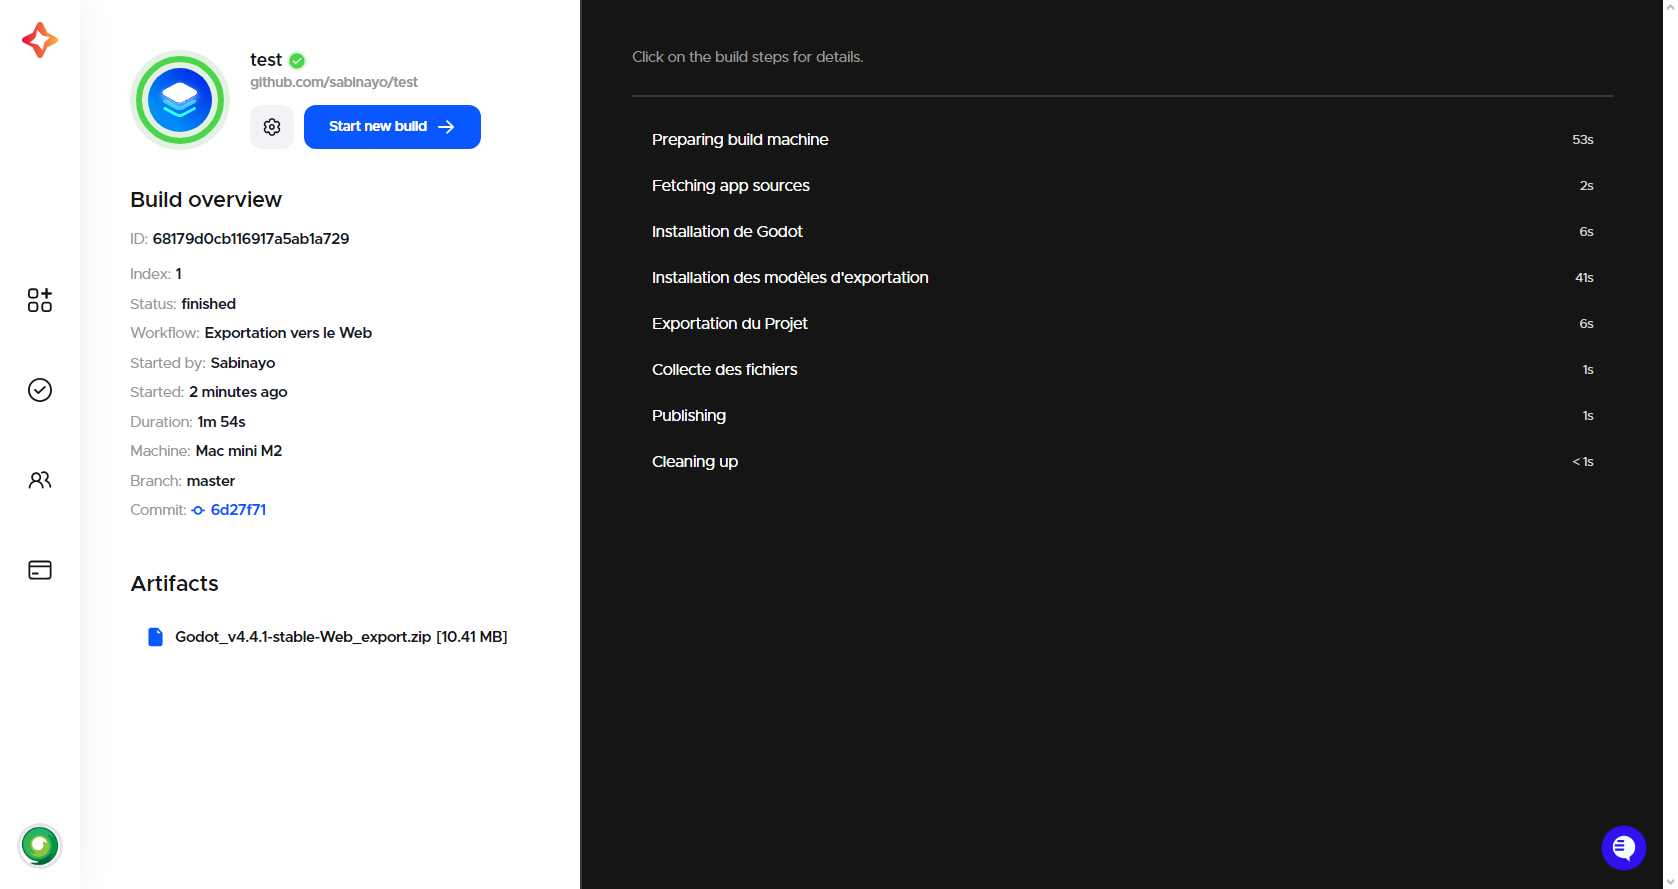
Task: Open the Teams icon in sidebar
Action: (40, 480)
